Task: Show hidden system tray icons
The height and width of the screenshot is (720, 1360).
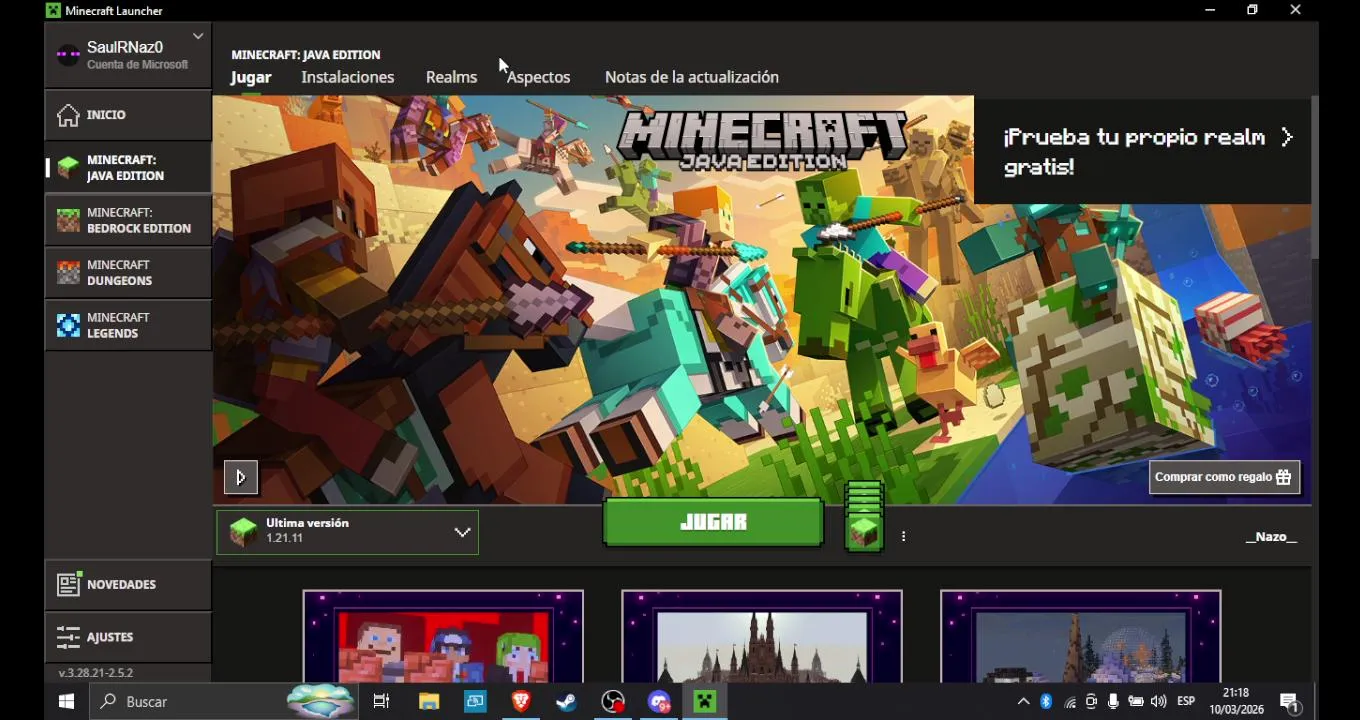Action: click(1023, 702)
